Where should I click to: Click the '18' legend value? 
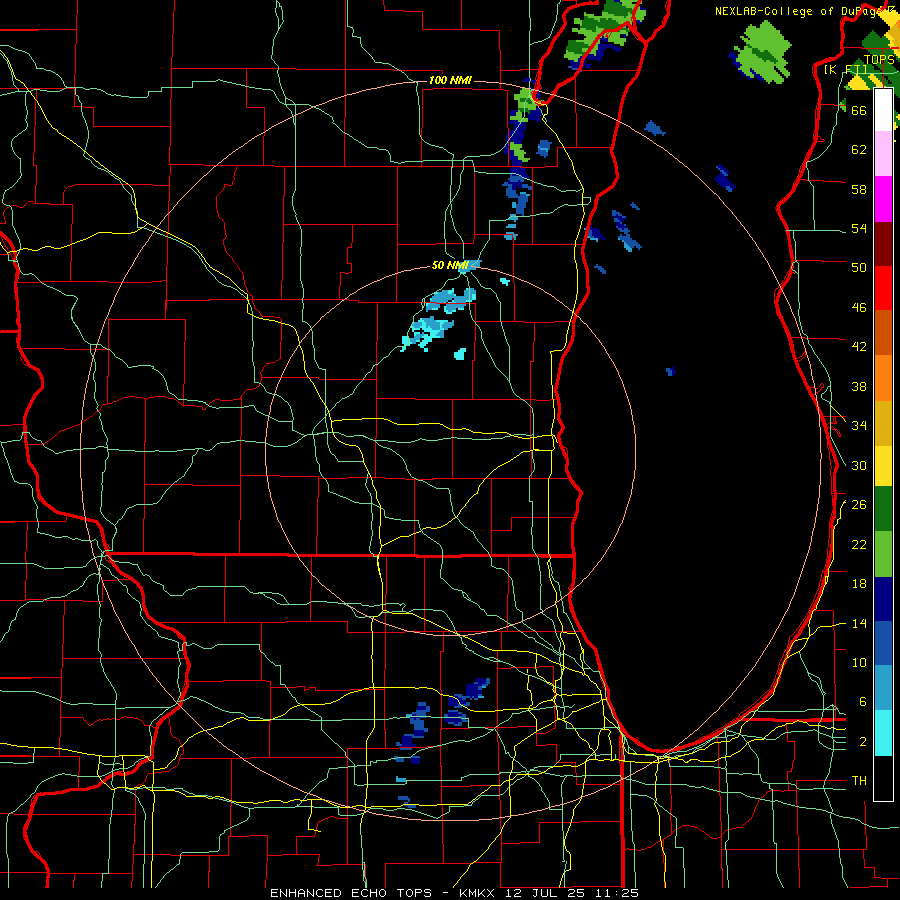click(859, 584)
